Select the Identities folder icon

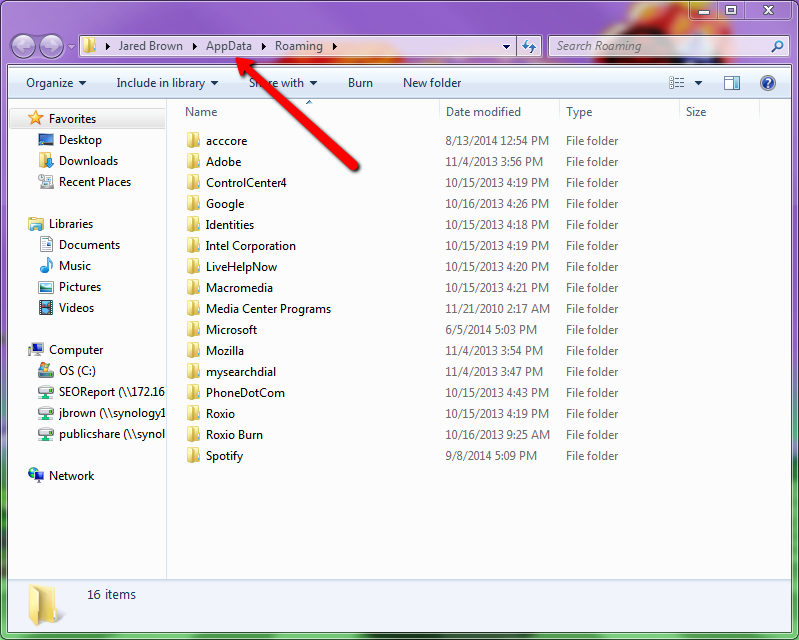(193, 224)
